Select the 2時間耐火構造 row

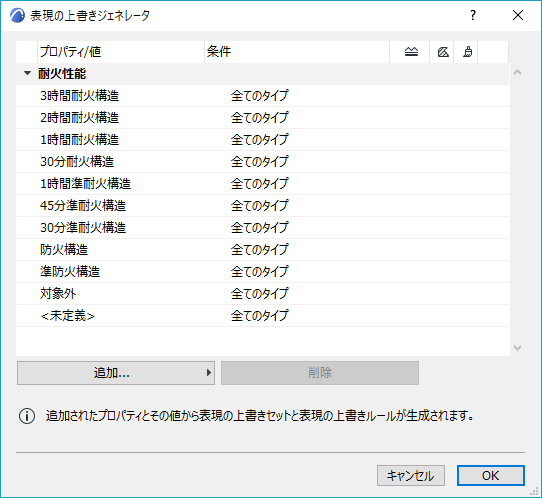point(262,118)
